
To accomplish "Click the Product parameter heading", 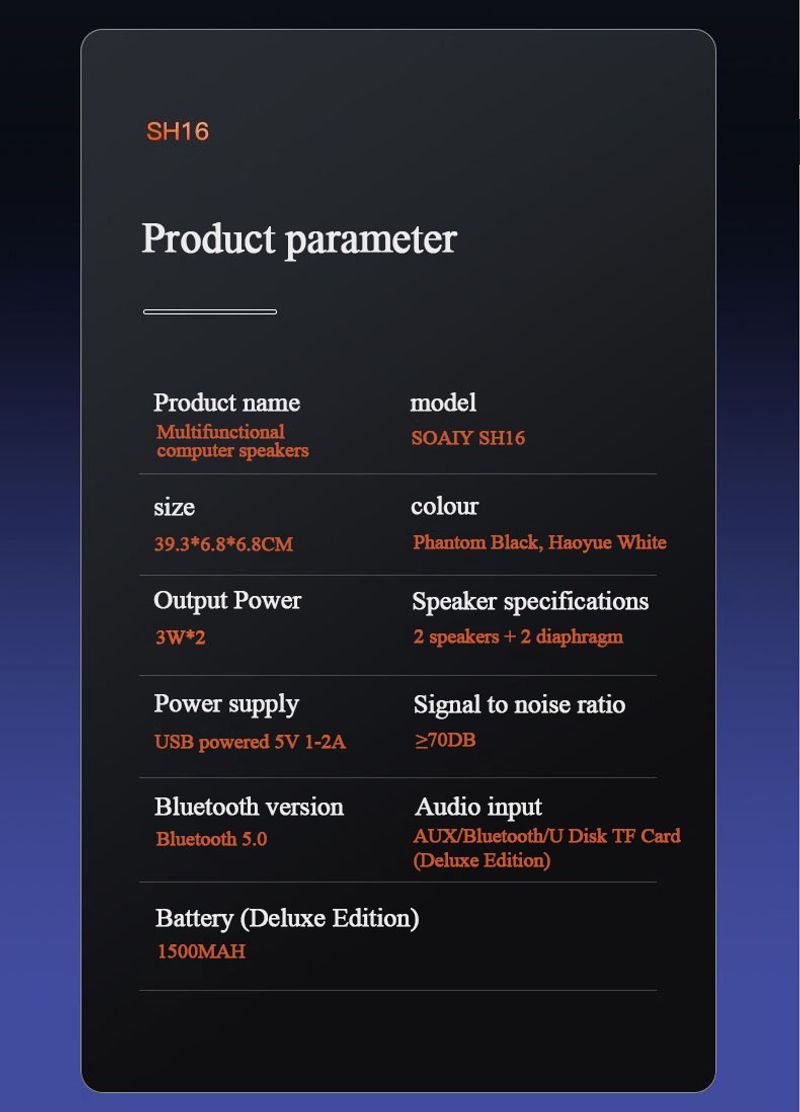I will [x=299, y=240].
